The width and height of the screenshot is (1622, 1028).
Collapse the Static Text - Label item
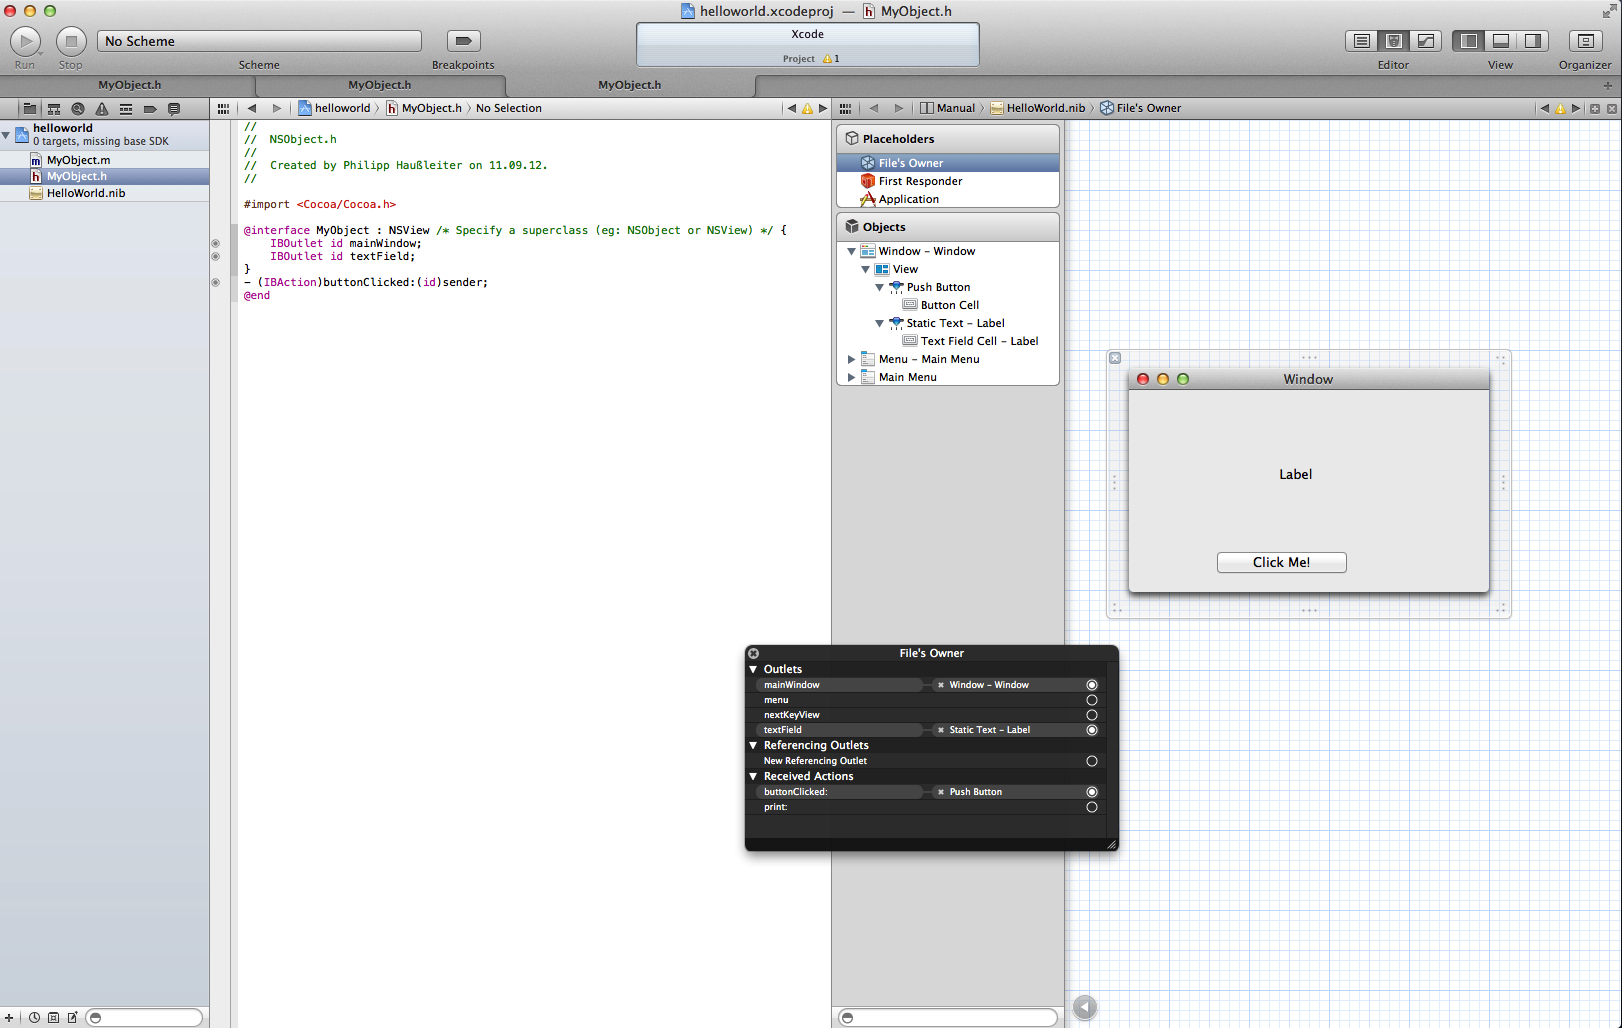[x=880, y=323]
